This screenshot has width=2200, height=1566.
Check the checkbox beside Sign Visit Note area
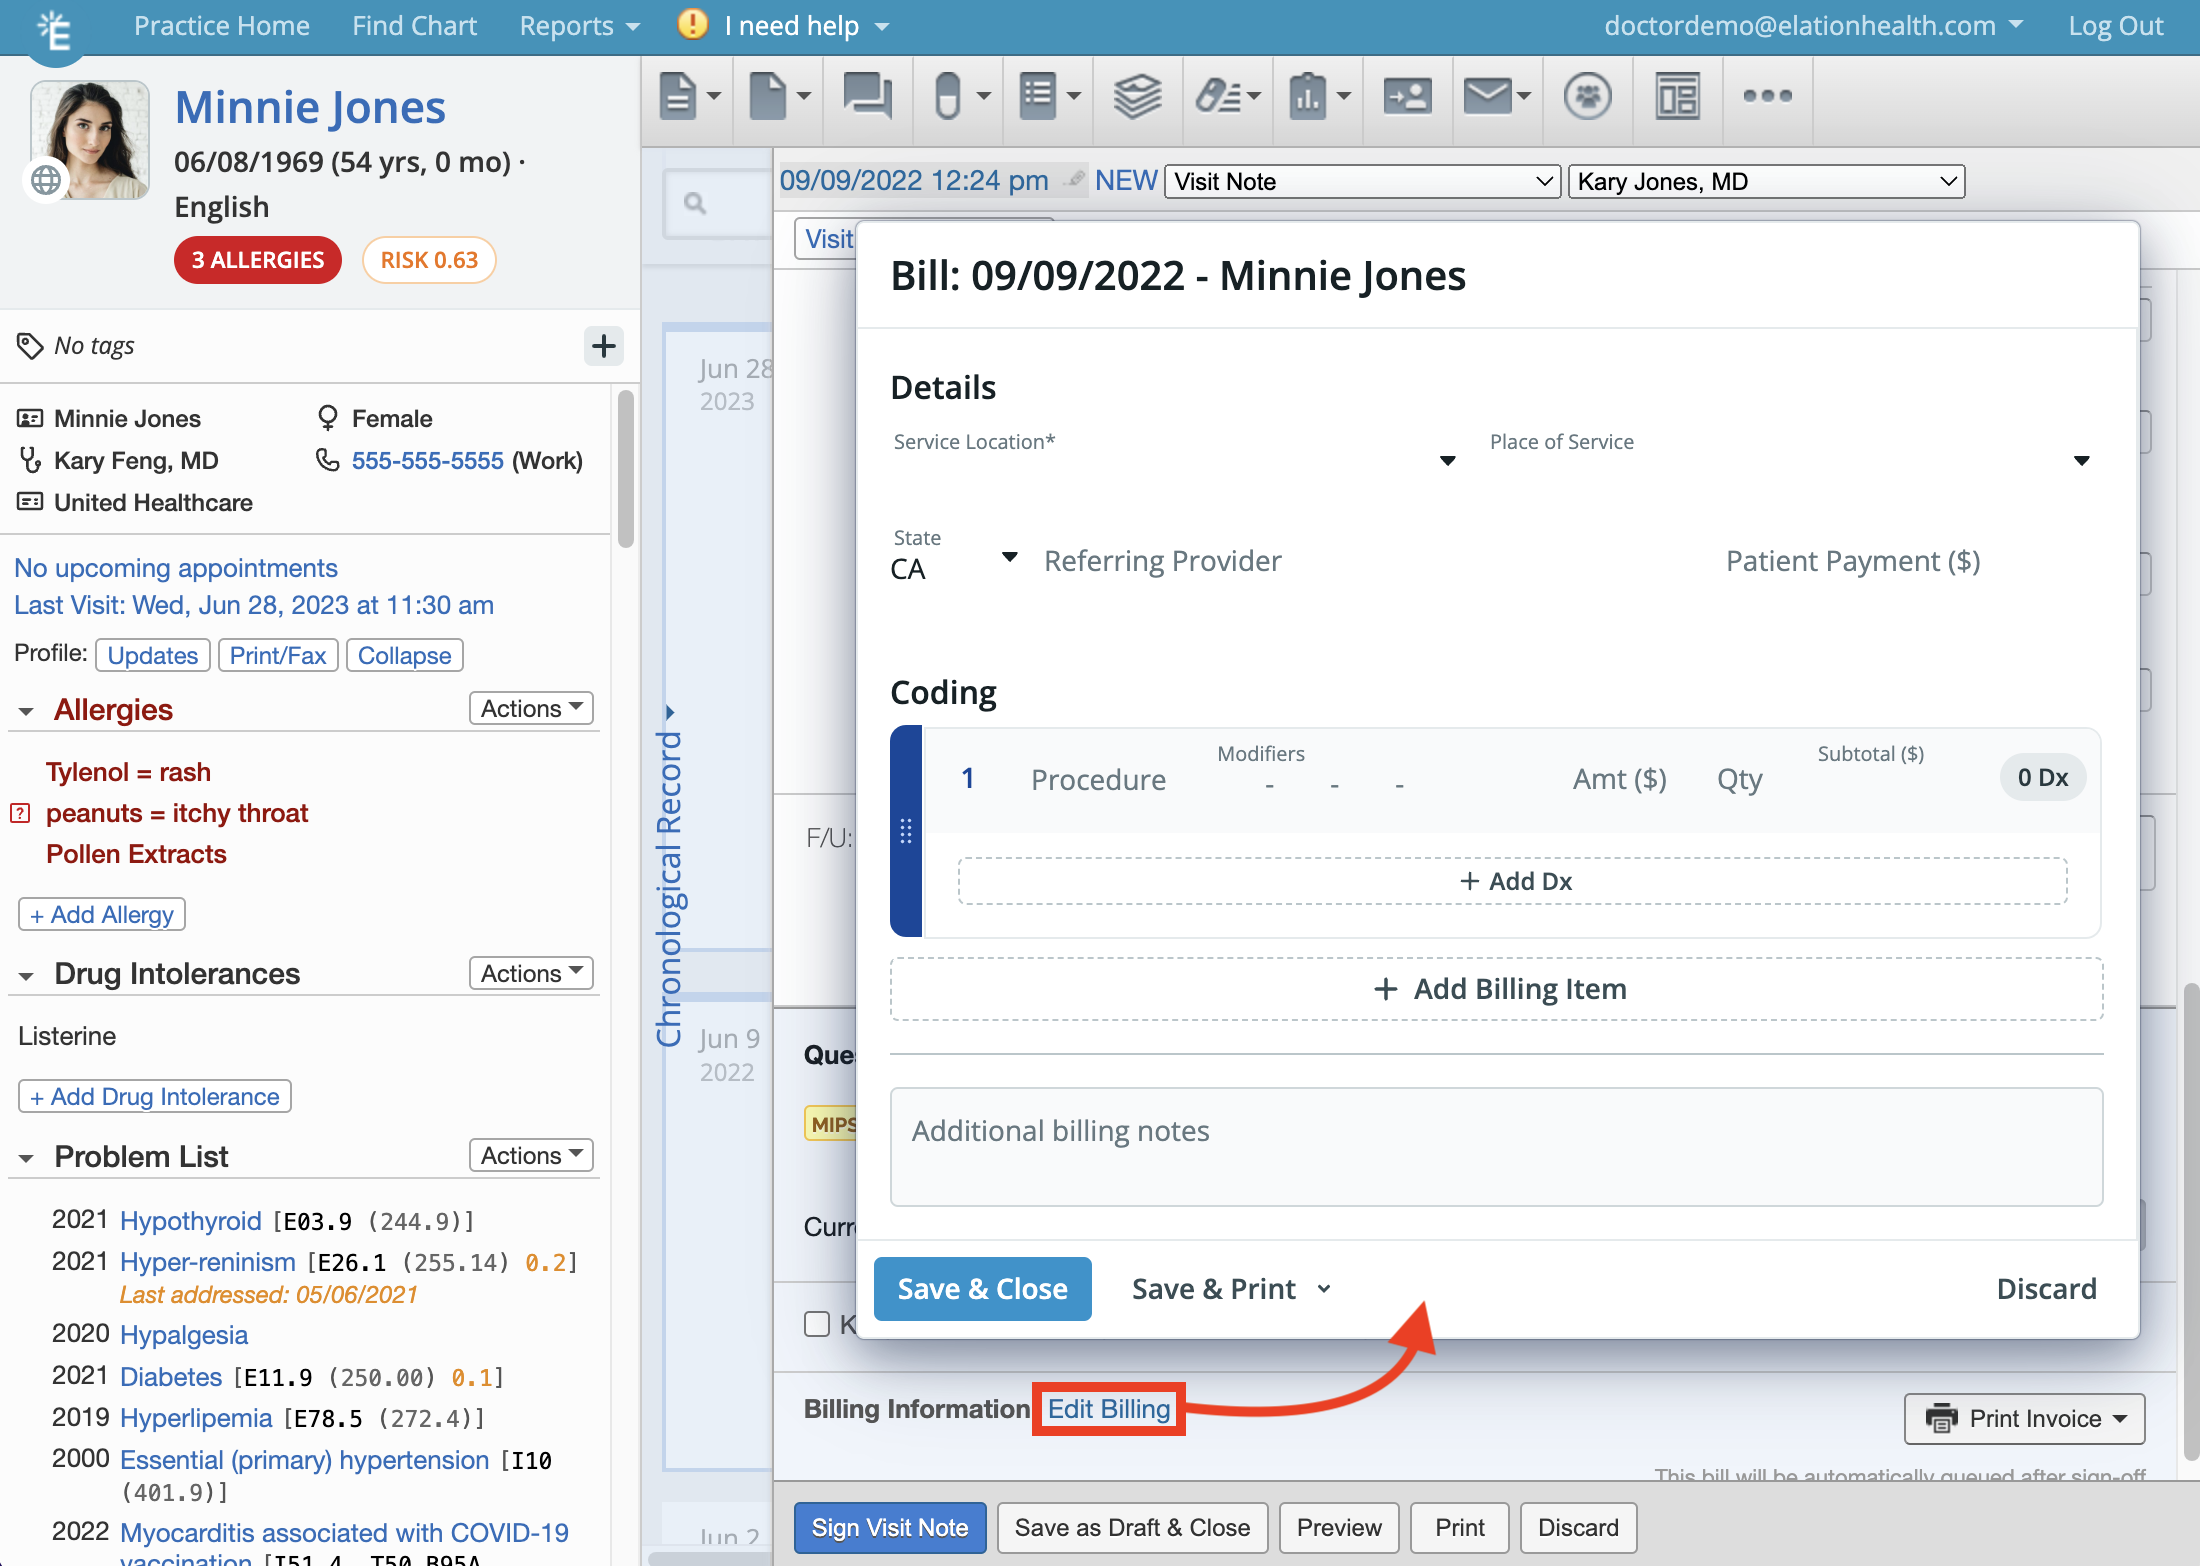click(817, 1323)
